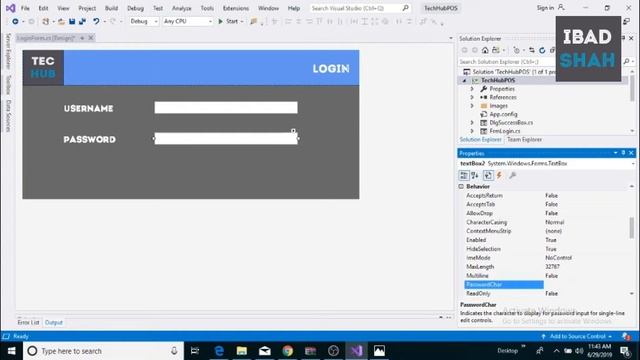Screen dimensions: 640x360
Task: Expand the DlgSuccessBox.cs node
Action: [x=472, y=122]
